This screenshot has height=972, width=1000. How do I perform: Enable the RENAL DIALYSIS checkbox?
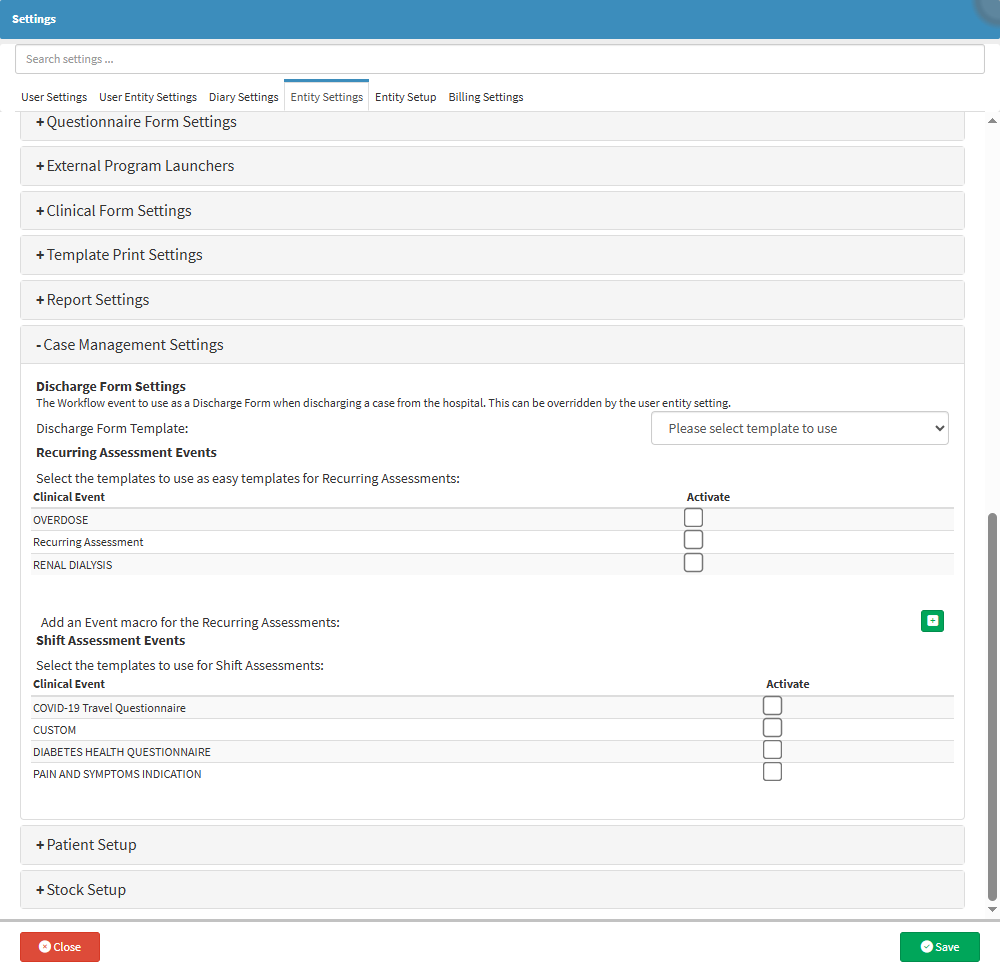pyautogui.click(x=693, y=563)
